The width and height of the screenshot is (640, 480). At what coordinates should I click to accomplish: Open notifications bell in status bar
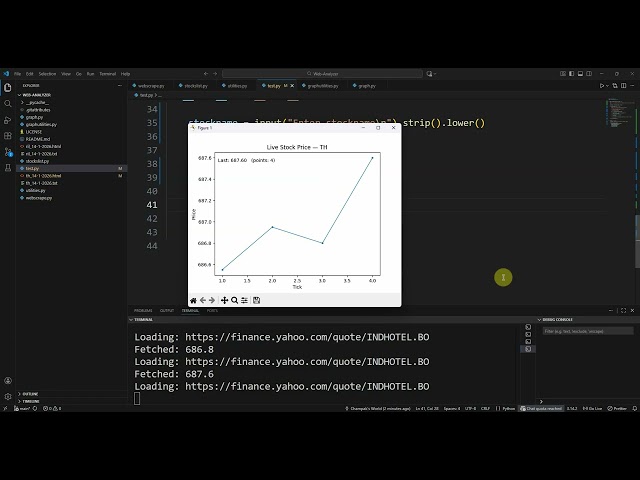pyautogui.click(x=634, y=408)
